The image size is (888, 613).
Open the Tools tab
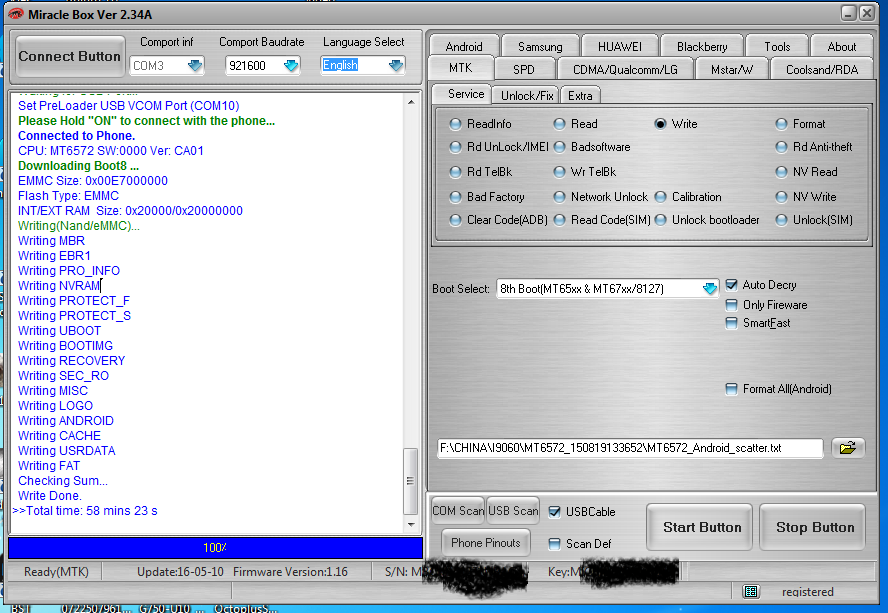pos(777,46)
